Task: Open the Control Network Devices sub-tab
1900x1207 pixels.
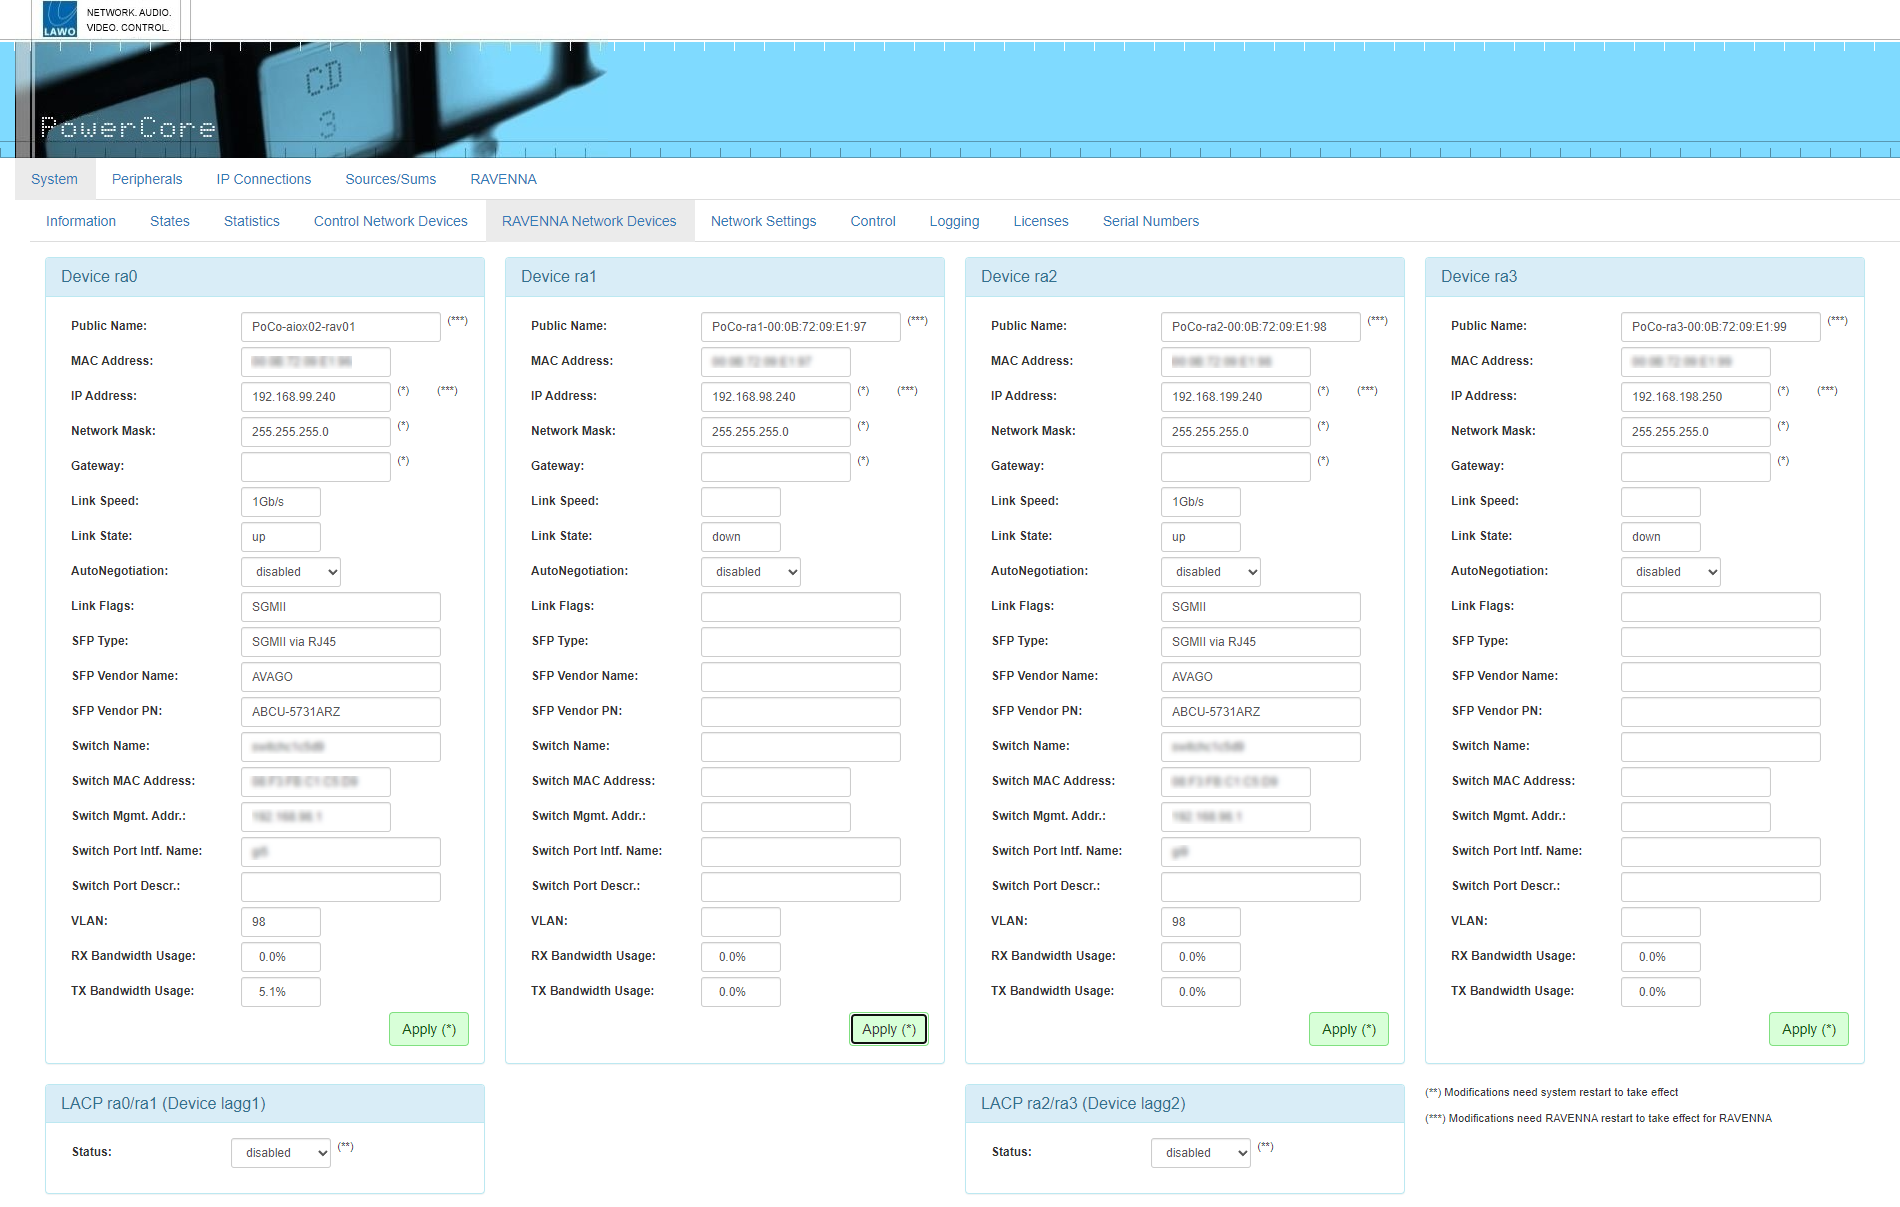Action: 390,221
